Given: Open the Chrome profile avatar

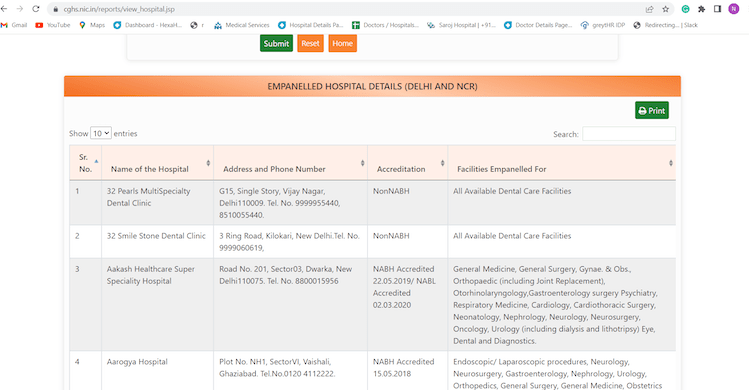Looking at the screenshot, I should coord(734,9).
